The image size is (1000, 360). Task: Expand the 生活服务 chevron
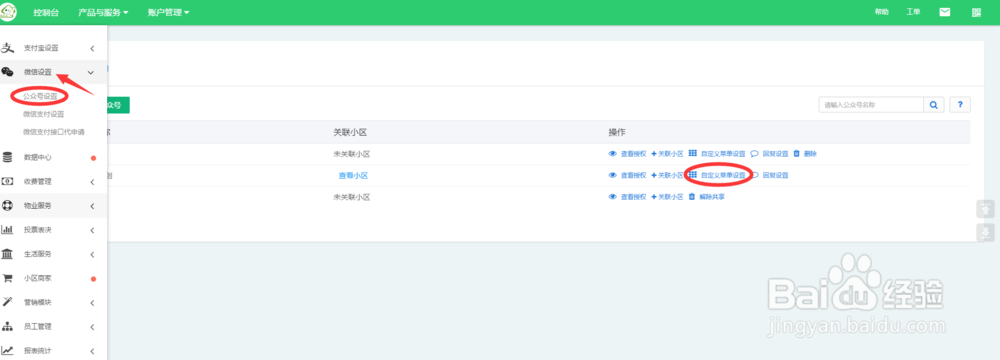click(x=92, y=255)
